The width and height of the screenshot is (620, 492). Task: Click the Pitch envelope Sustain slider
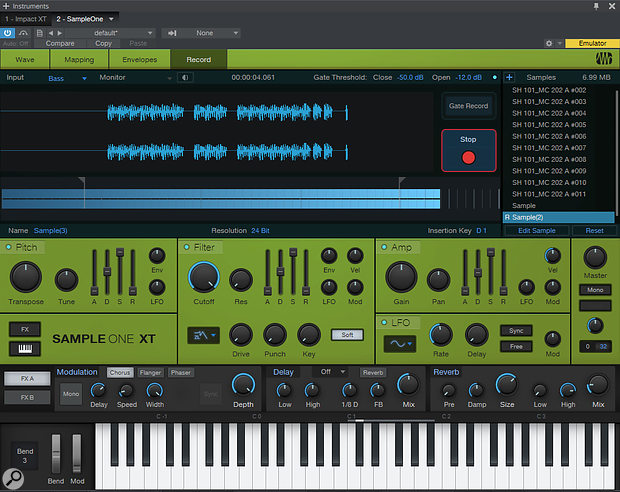pos(120,272)
